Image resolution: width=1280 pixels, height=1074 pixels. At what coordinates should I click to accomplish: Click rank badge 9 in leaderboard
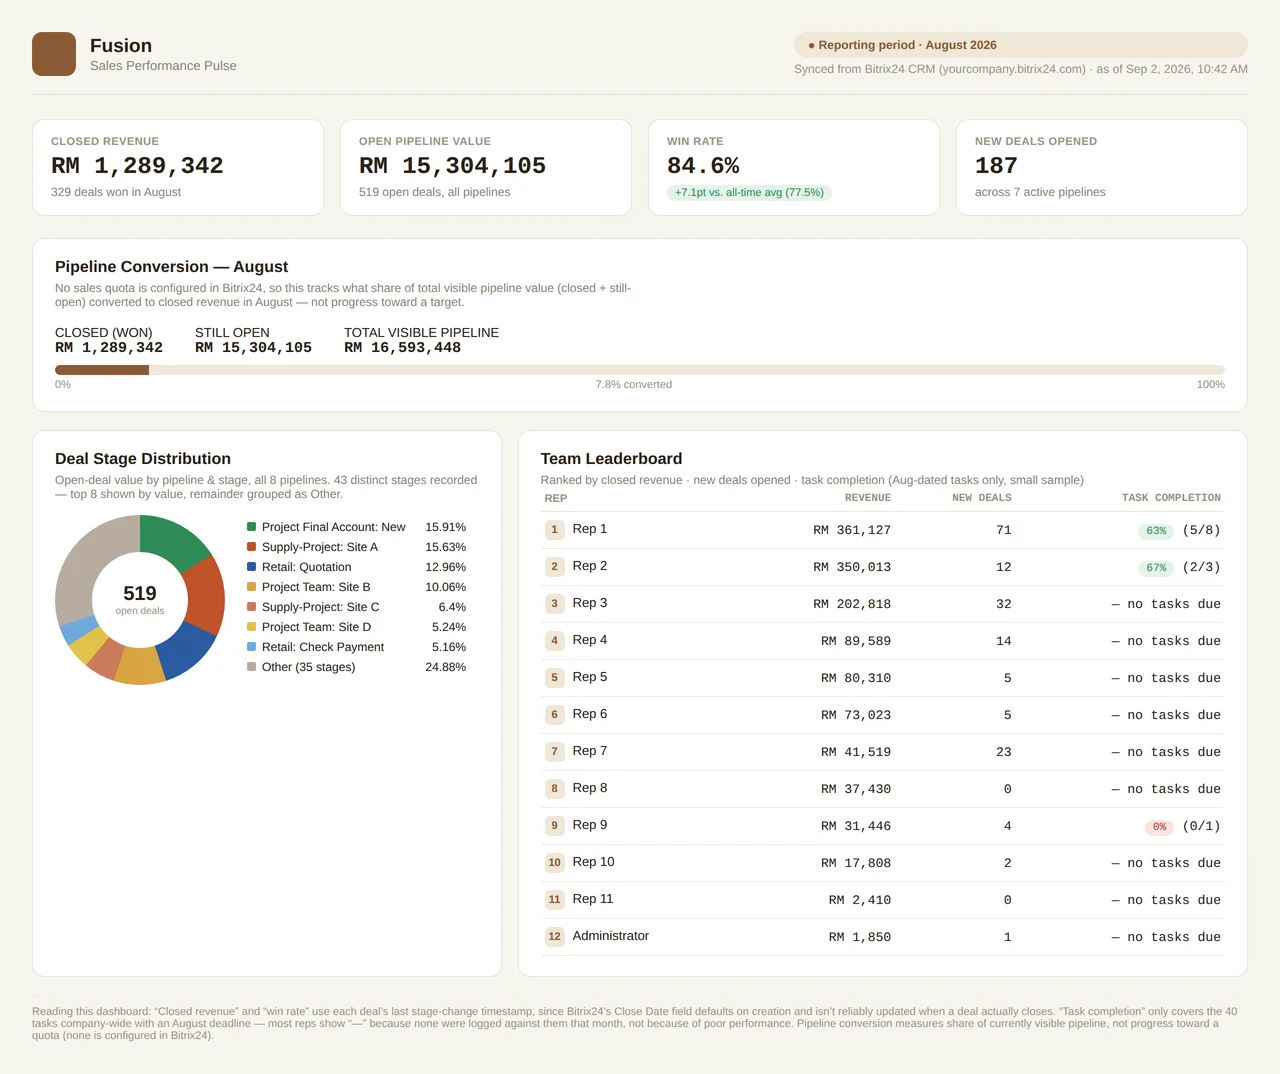pyautogui.click(x=555, y=826)
